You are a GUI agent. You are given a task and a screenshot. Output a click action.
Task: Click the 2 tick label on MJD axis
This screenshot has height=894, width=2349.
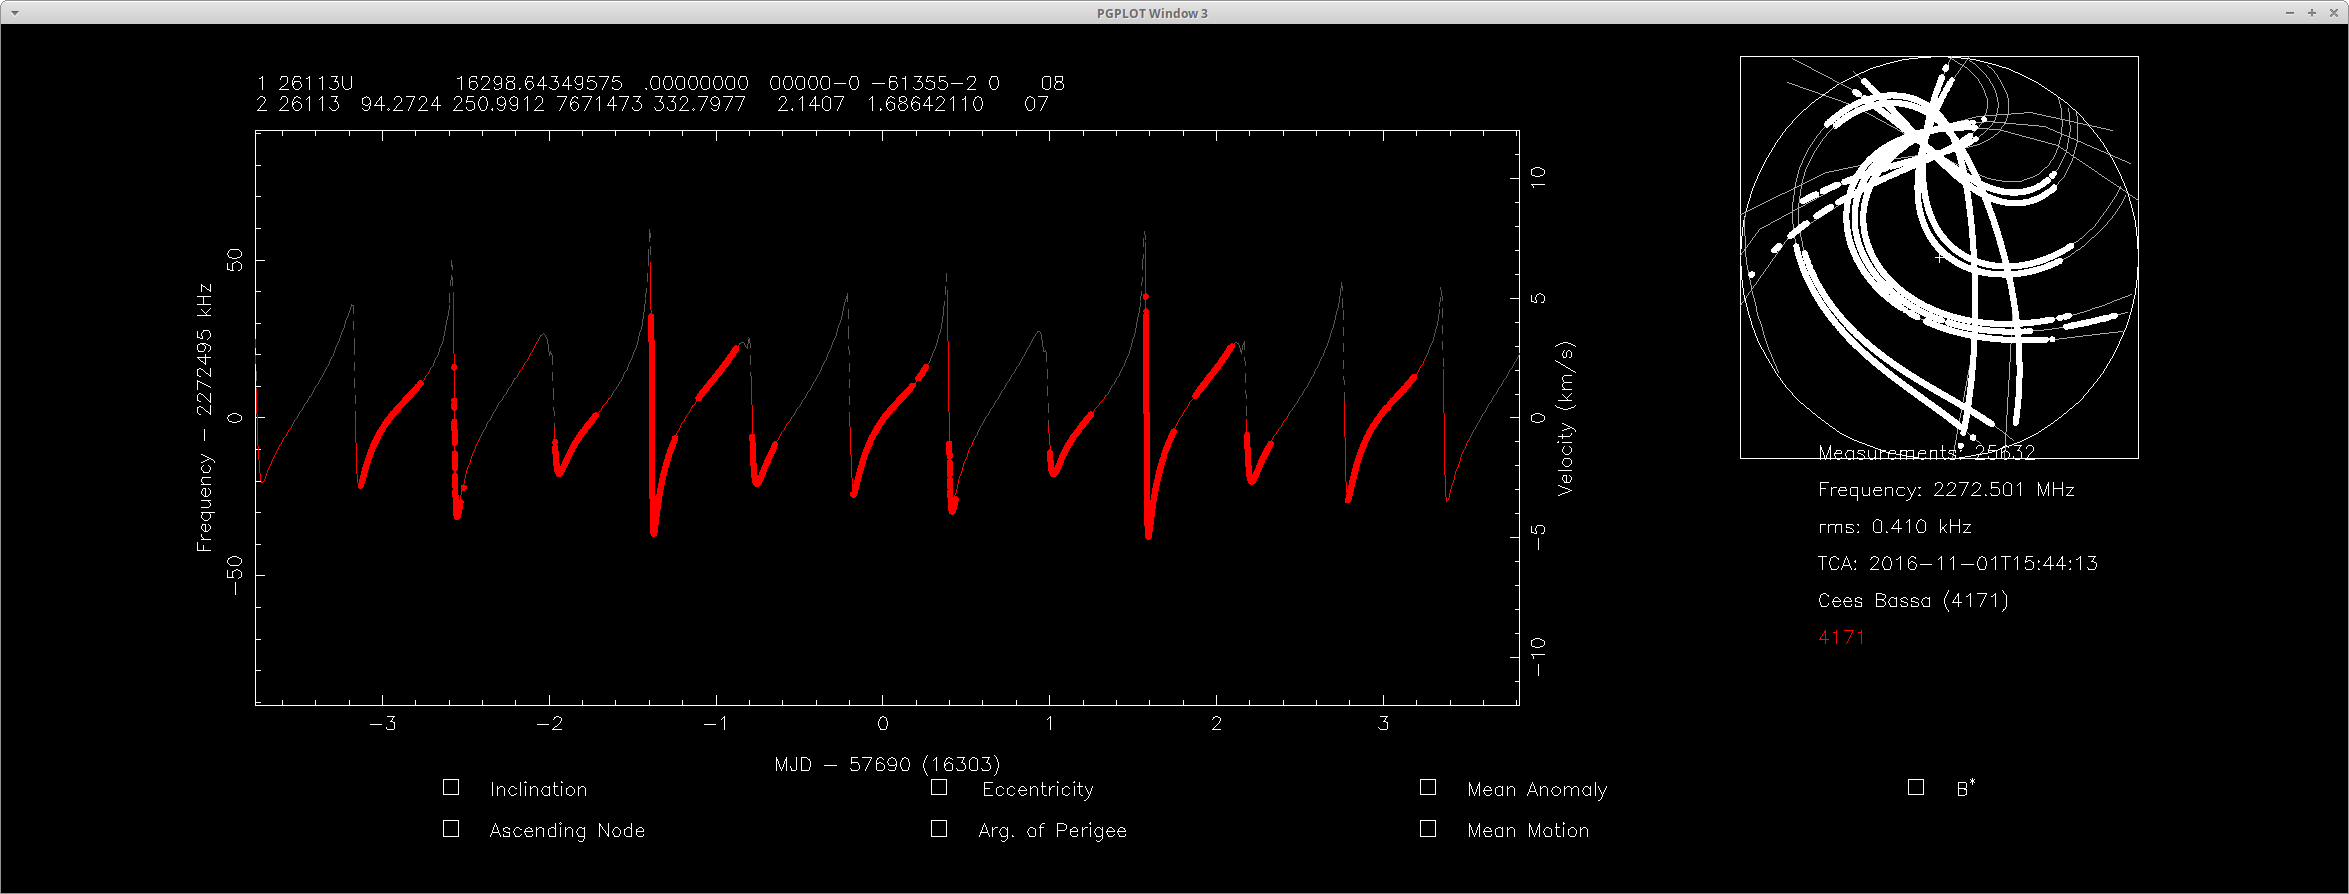point(1217,724)
